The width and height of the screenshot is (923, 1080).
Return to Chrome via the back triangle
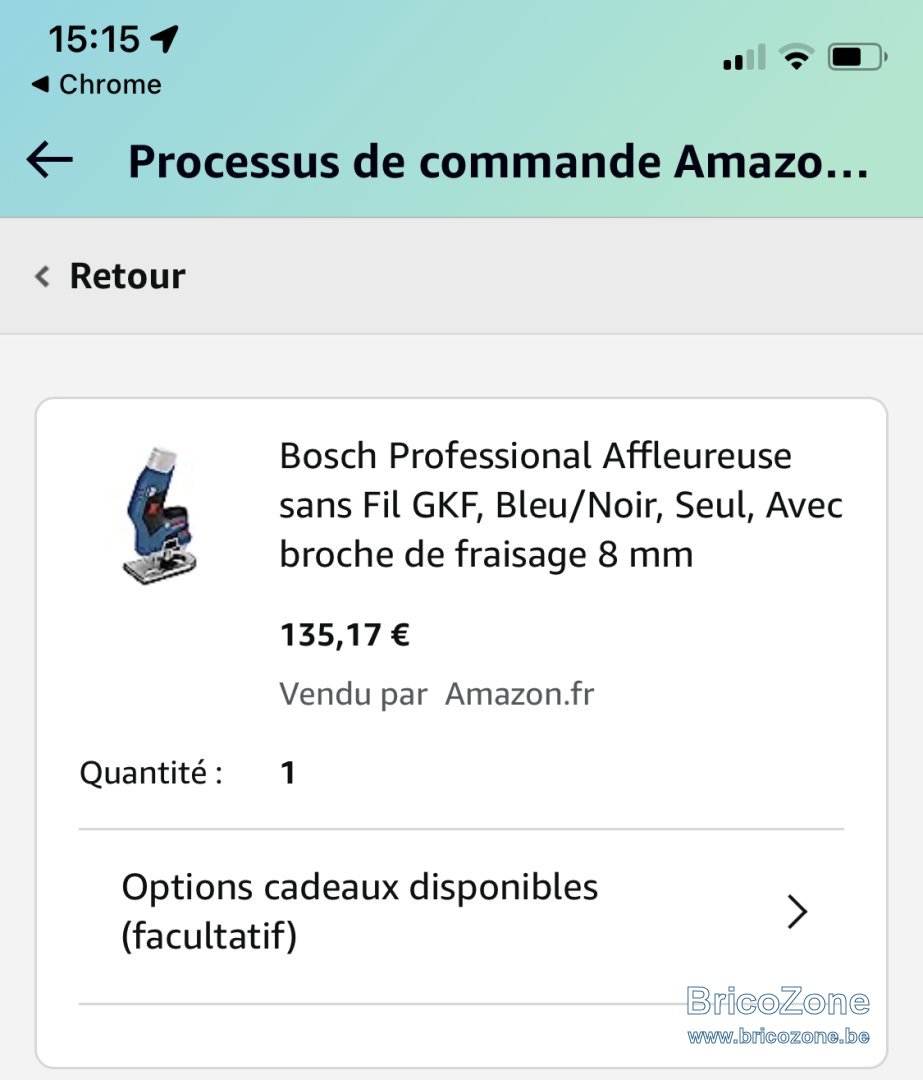tap(41, 84)
